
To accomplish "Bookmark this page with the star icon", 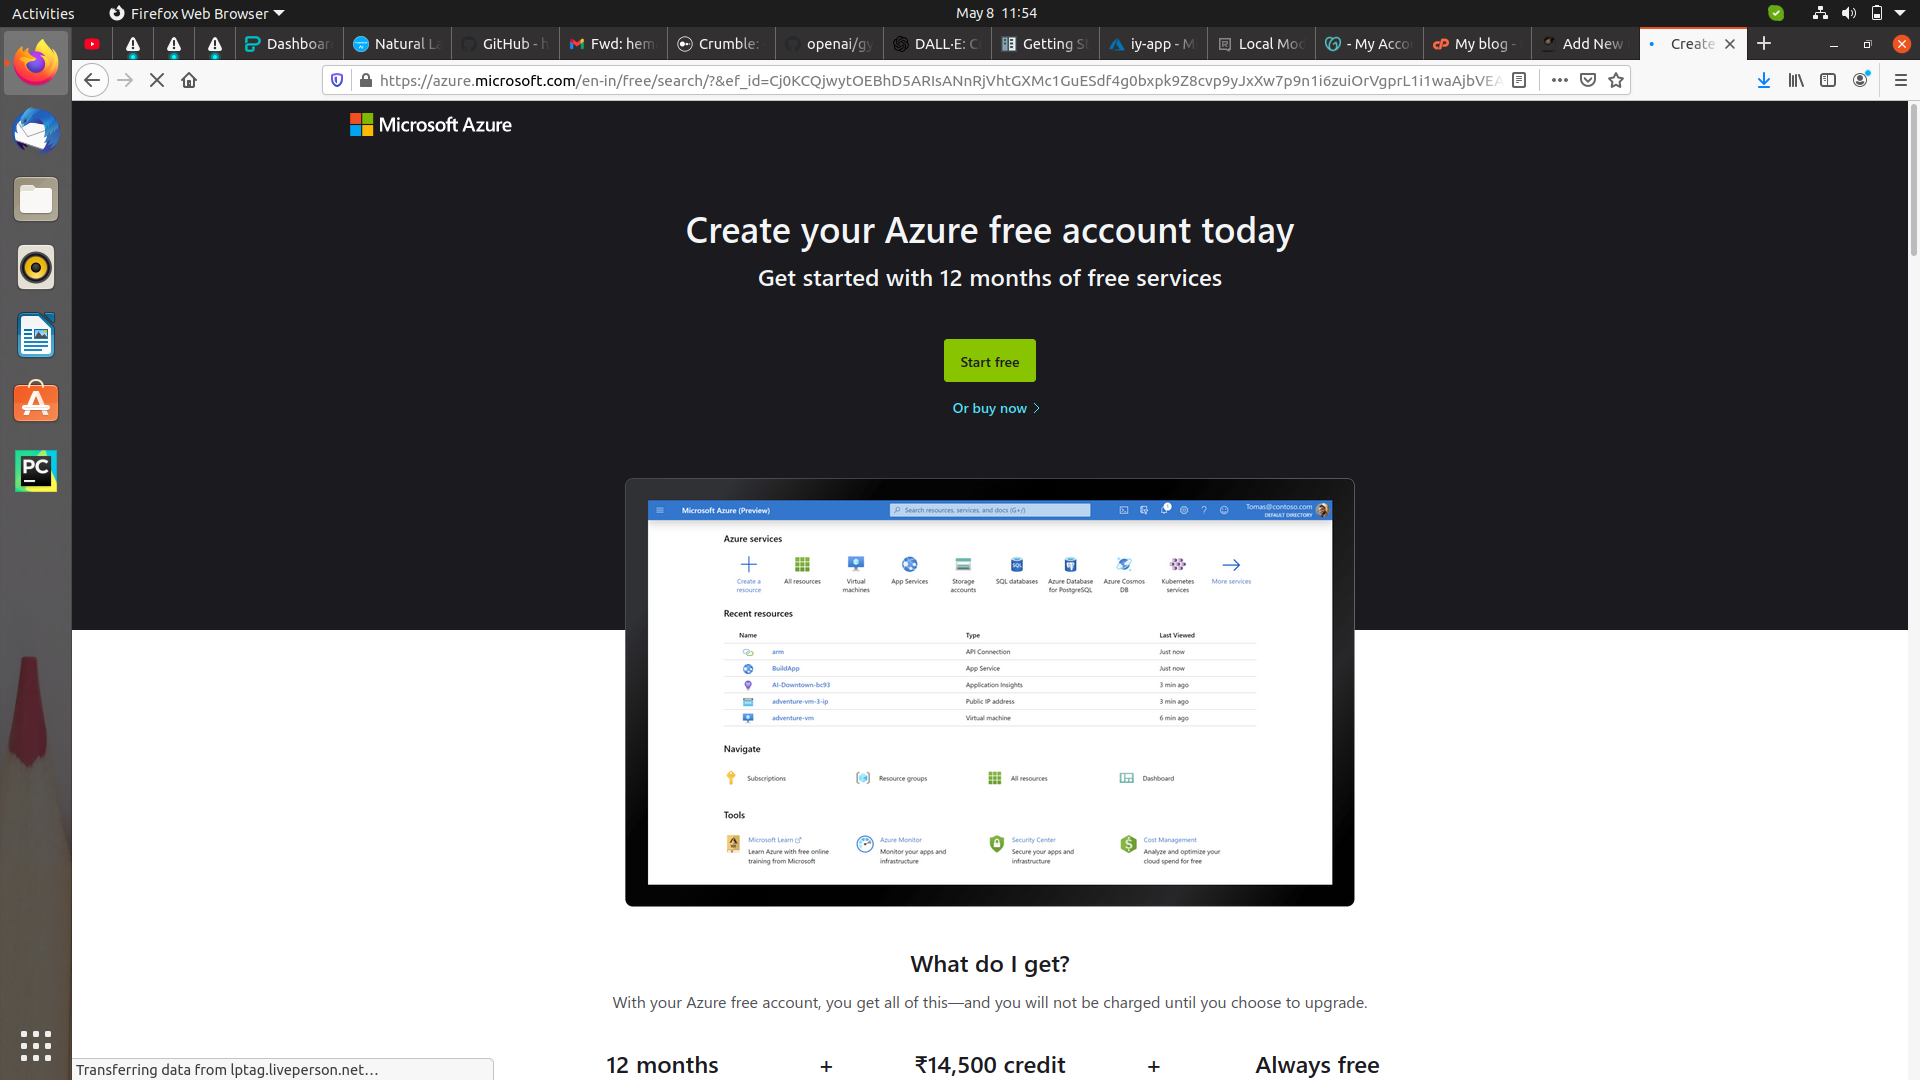I will 1616,80.
